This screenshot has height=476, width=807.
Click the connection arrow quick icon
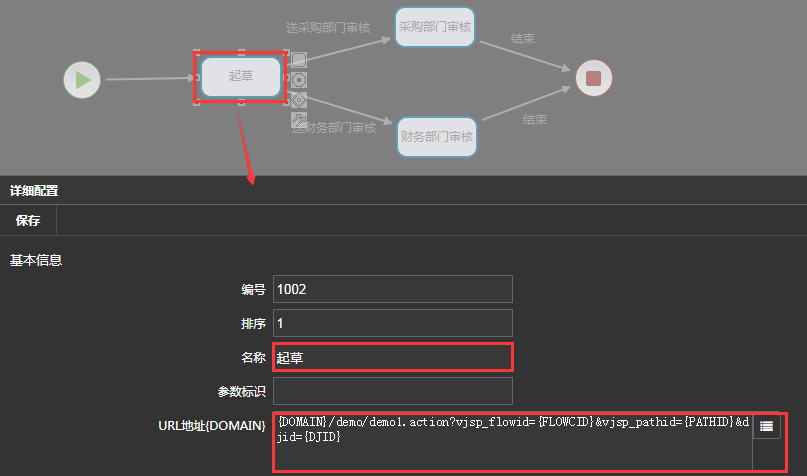click(x=299, y=119)
